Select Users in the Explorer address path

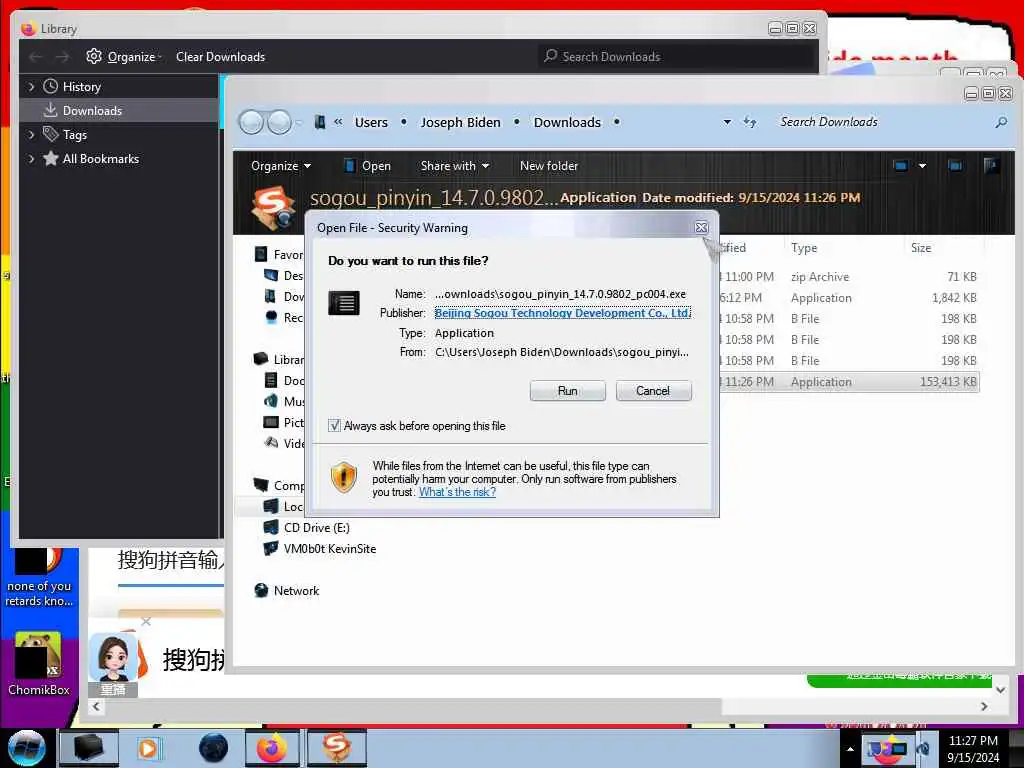click(x=371, y=122)
